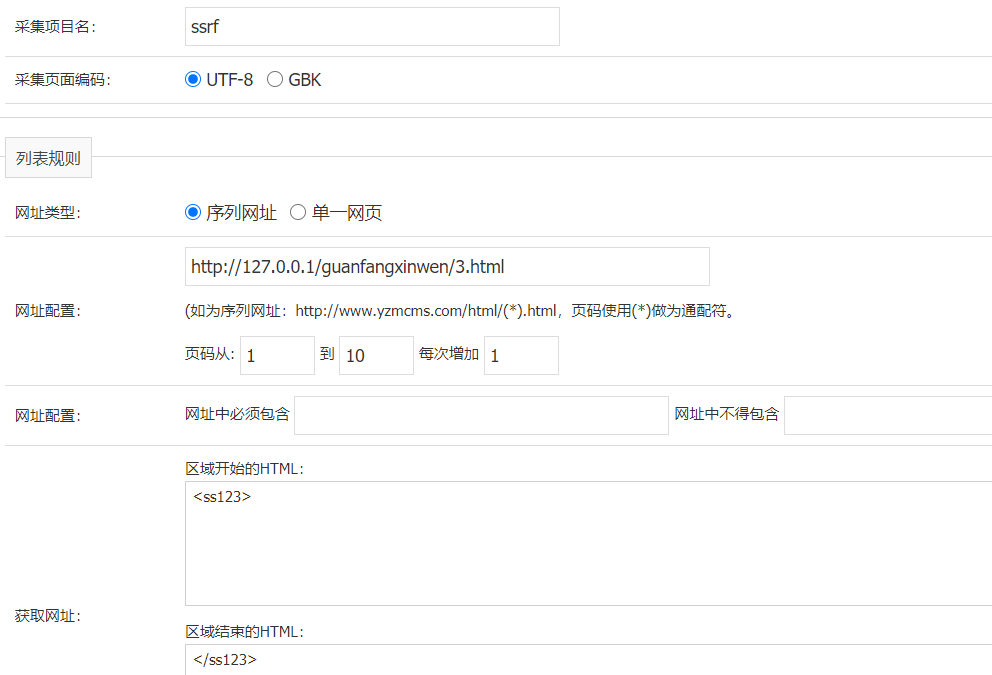Click the 采集页面编码 label

click(62, 80)
